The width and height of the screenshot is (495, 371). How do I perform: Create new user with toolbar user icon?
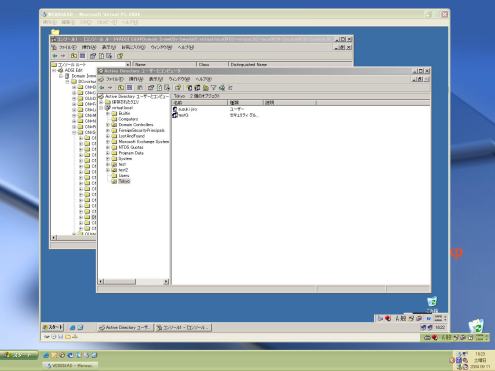tap(189, 88)
